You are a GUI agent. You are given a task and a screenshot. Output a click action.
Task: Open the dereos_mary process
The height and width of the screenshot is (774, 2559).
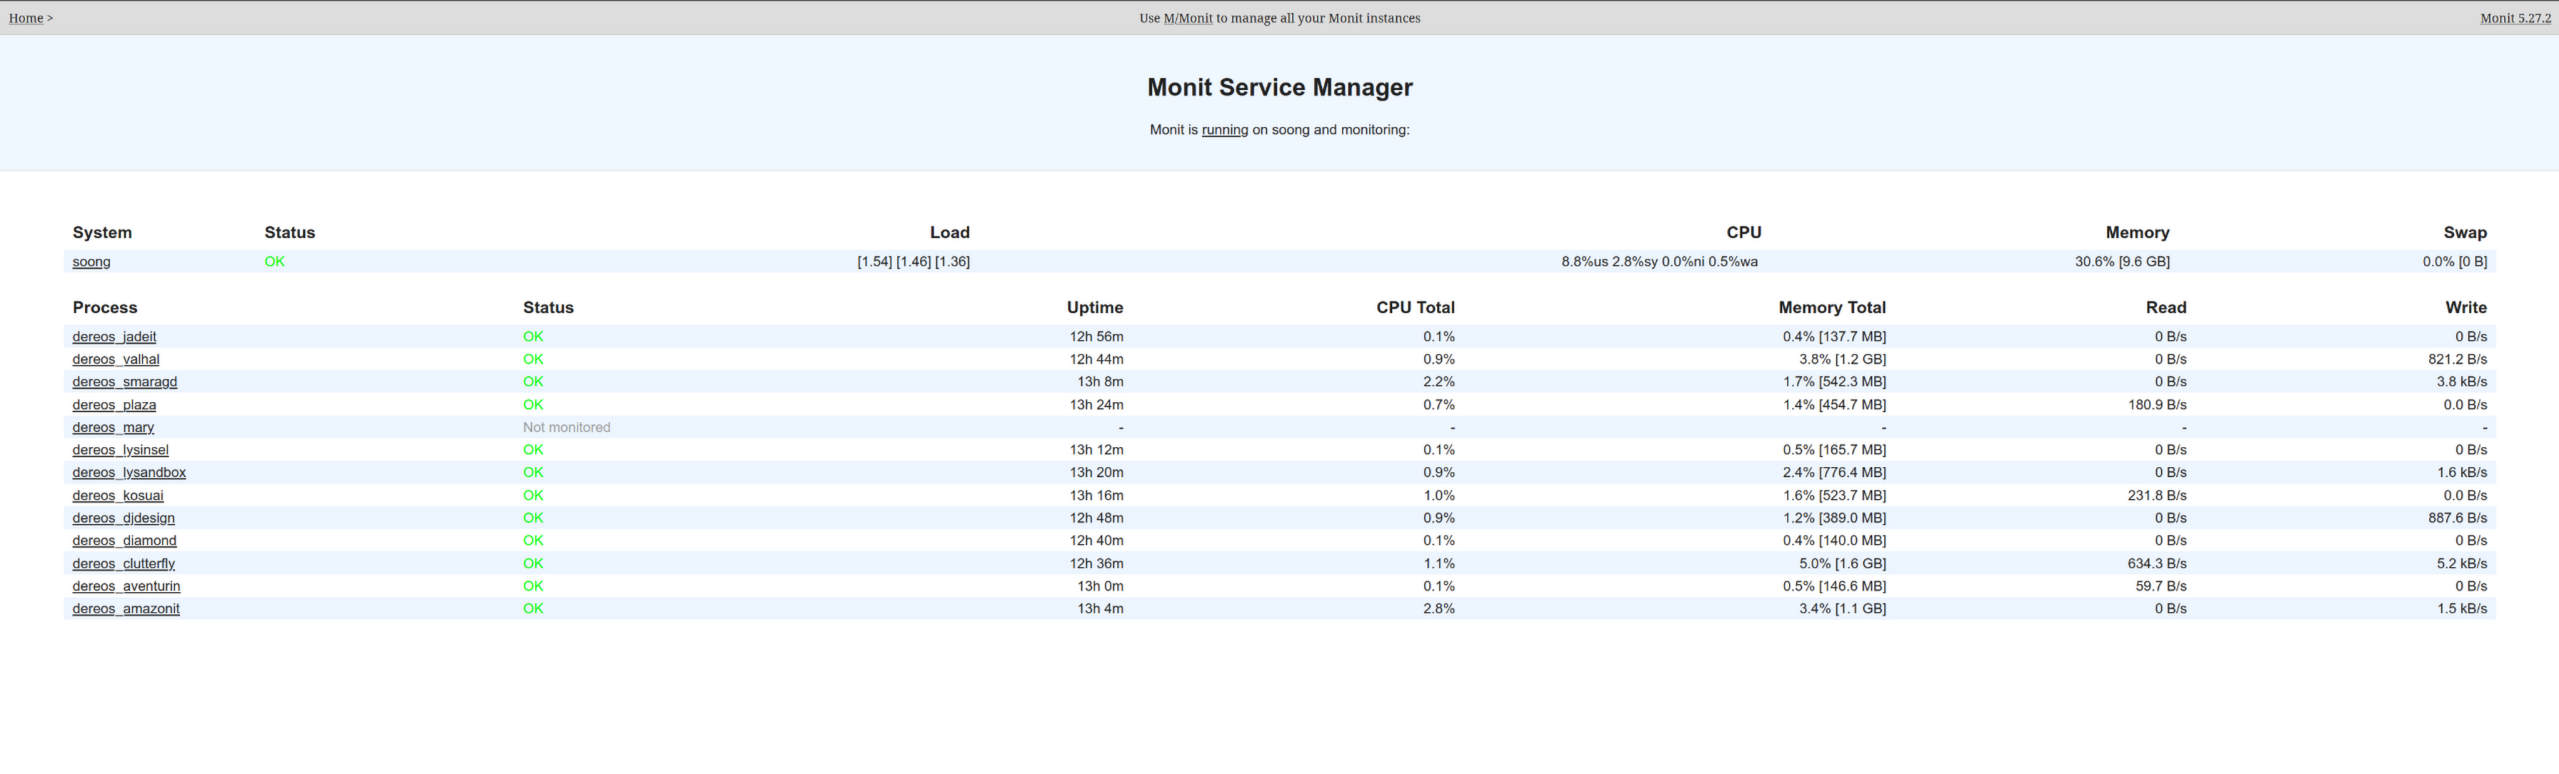pos(113,427)
